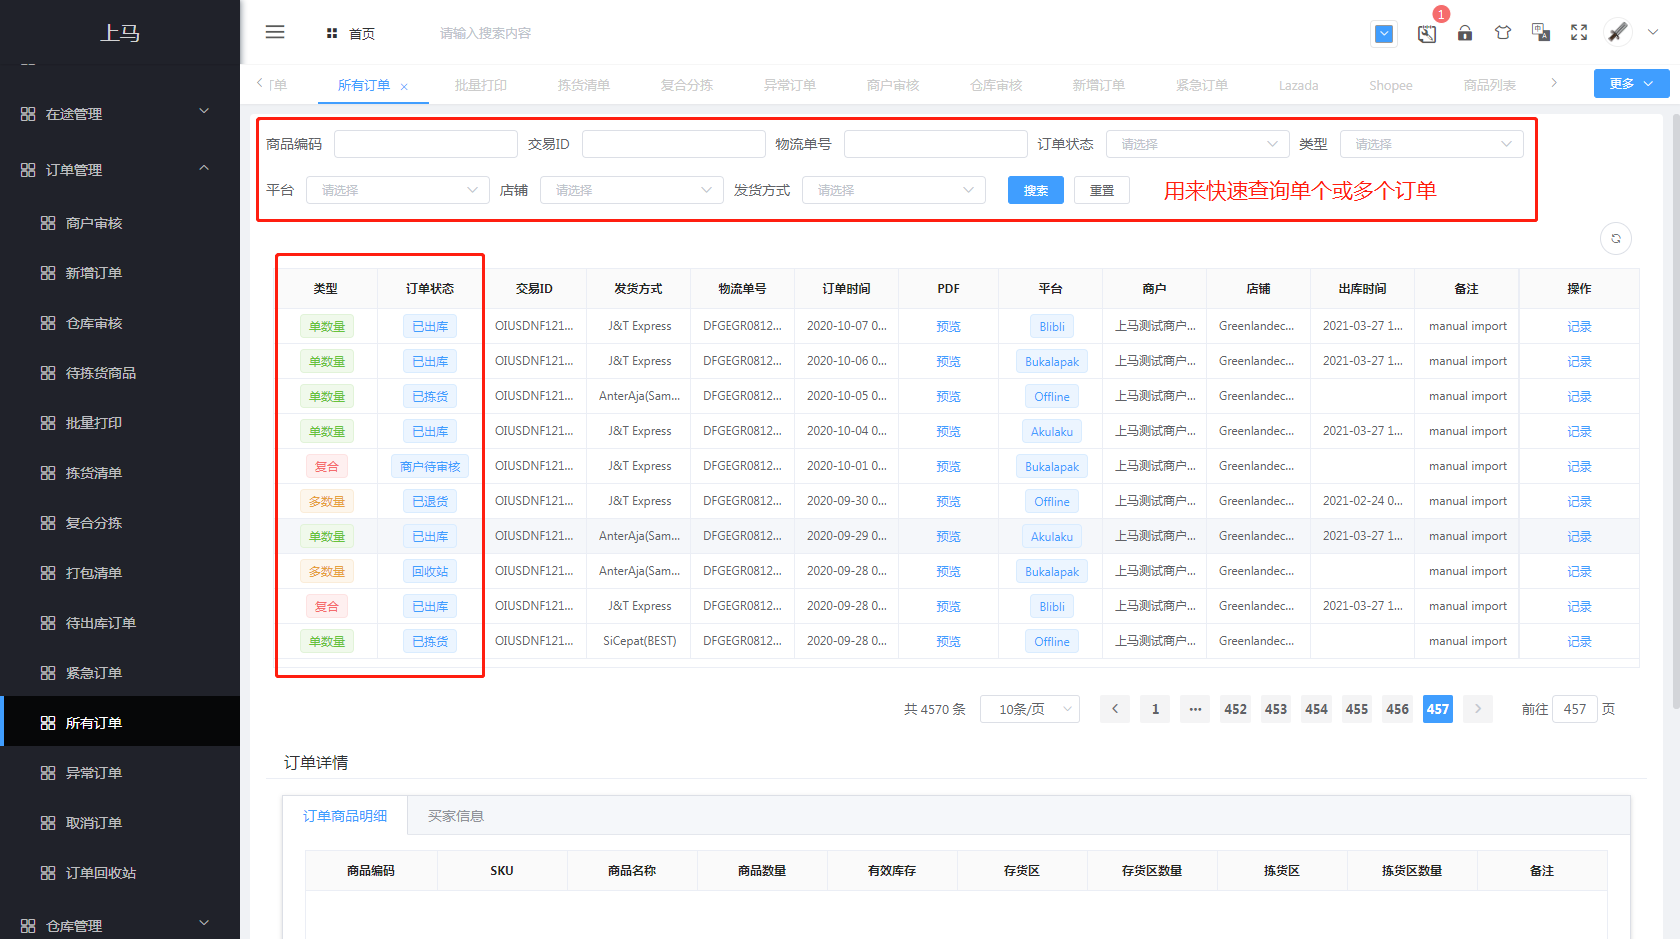Expand the 在途管理 menu
The image size is (1680, 939).
(x=204, y=111)
